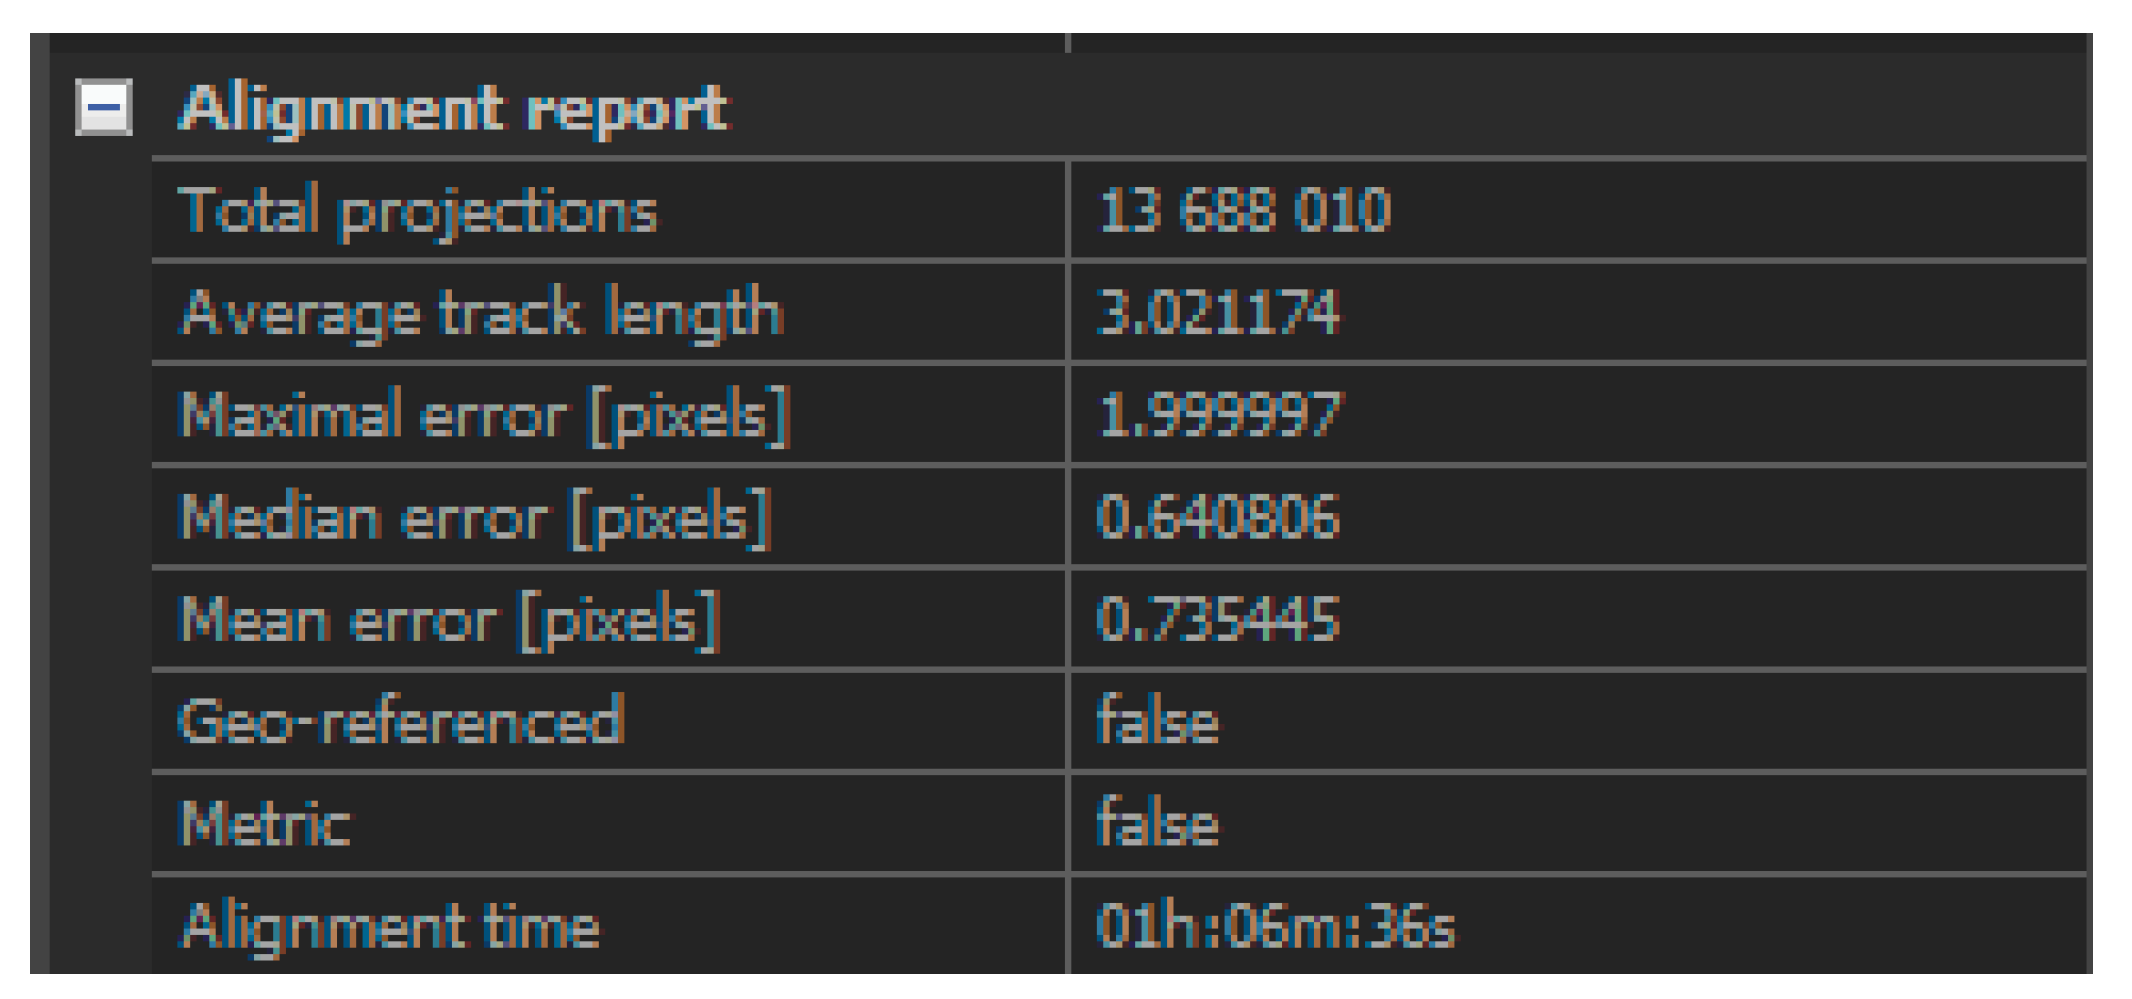Select the Alignment report heading text

click(453, 108)
